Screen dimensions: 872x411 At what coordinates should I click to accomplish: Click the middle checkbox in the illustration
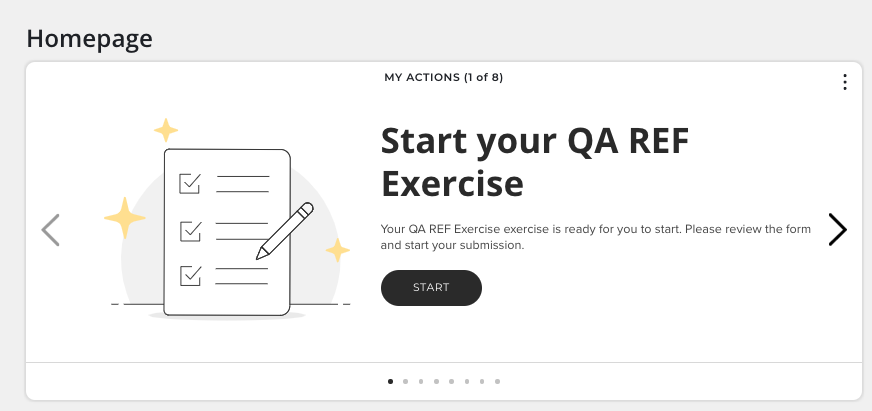(x=189, y=230)
